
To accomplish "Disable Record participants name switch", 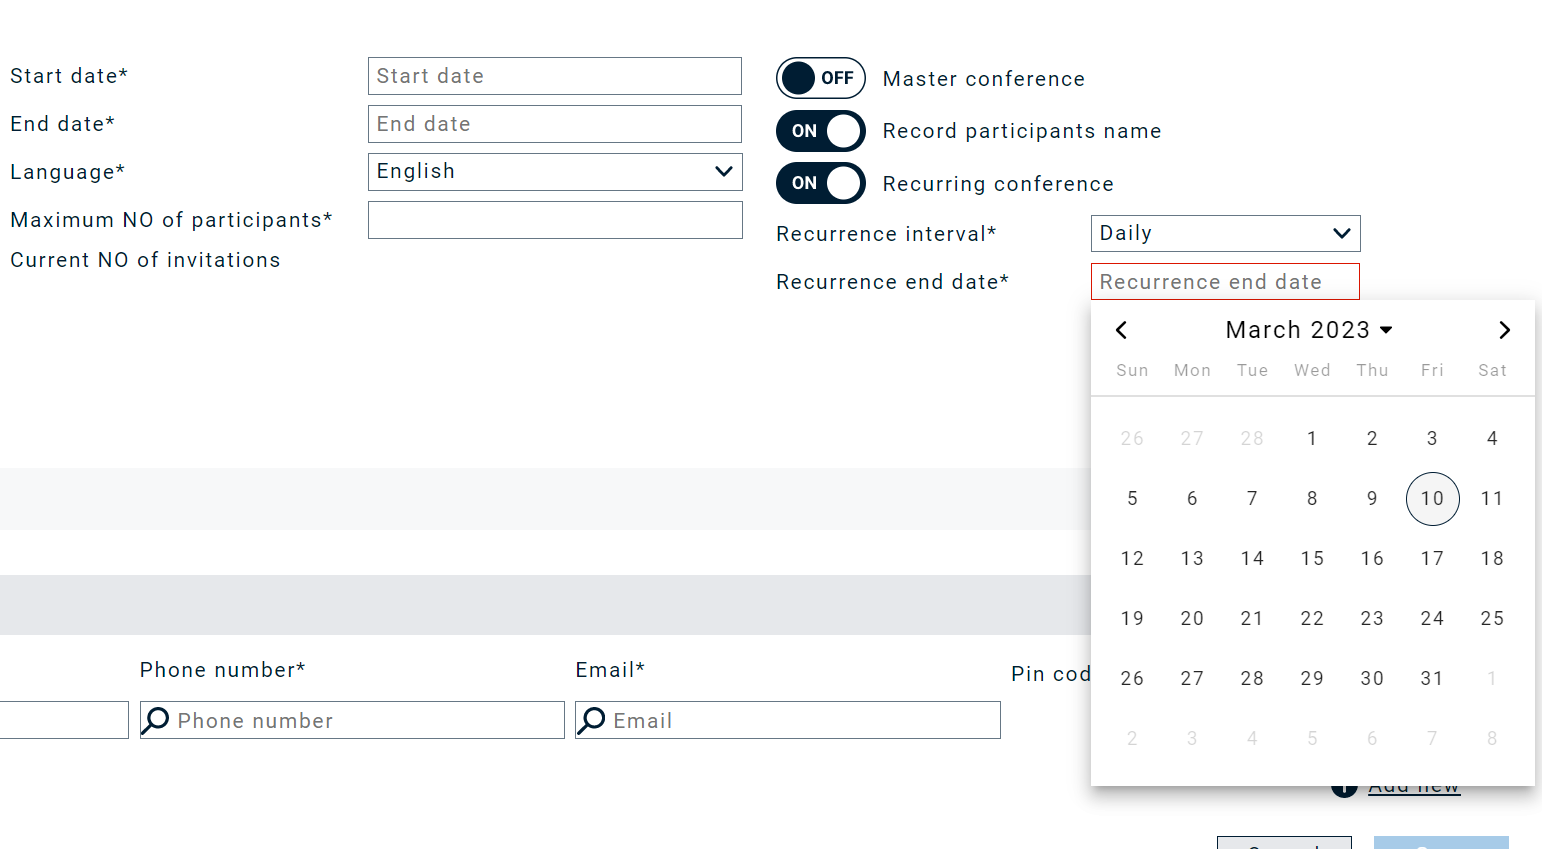I will [821, 131].
